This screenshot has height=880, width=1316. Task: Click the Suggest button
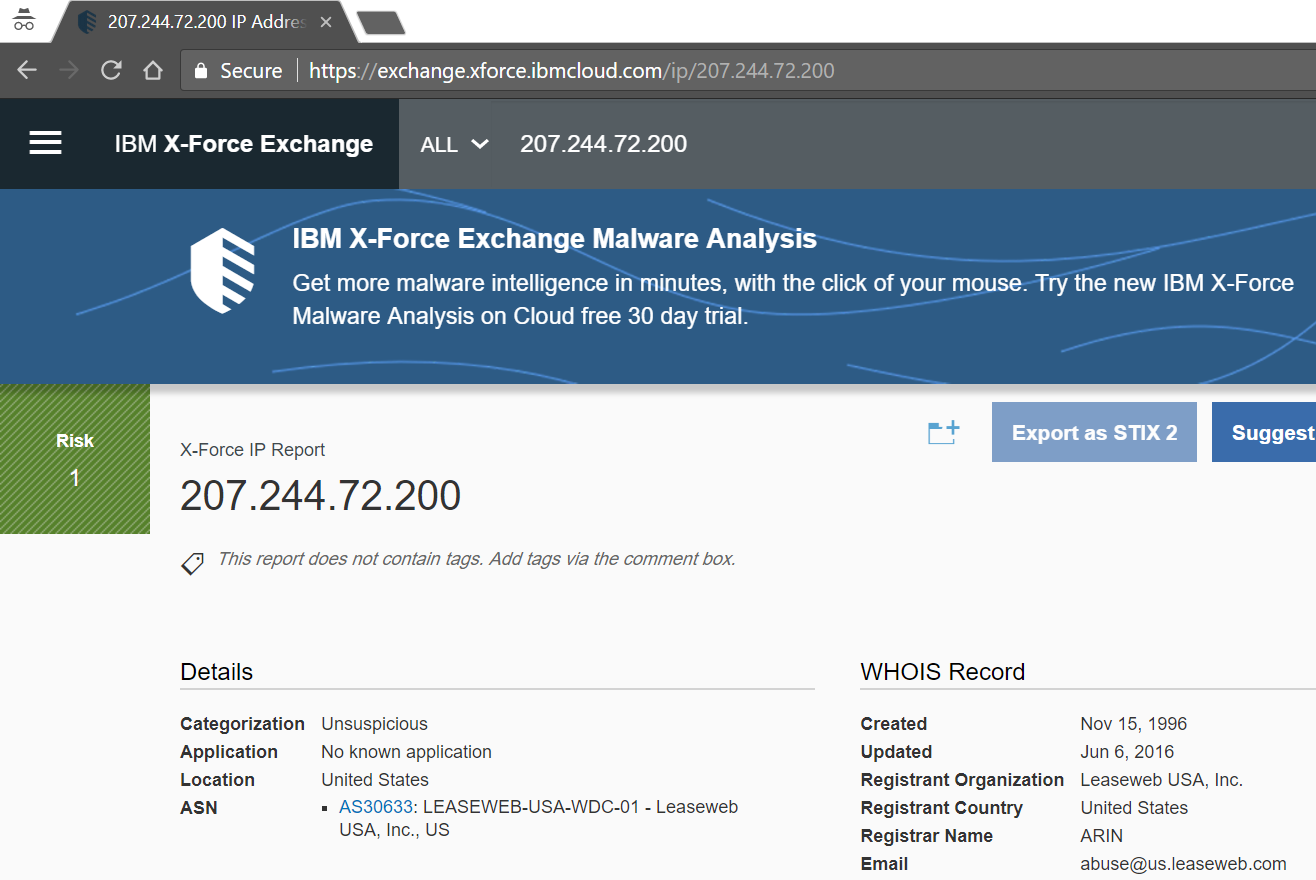coord(1264,432)
